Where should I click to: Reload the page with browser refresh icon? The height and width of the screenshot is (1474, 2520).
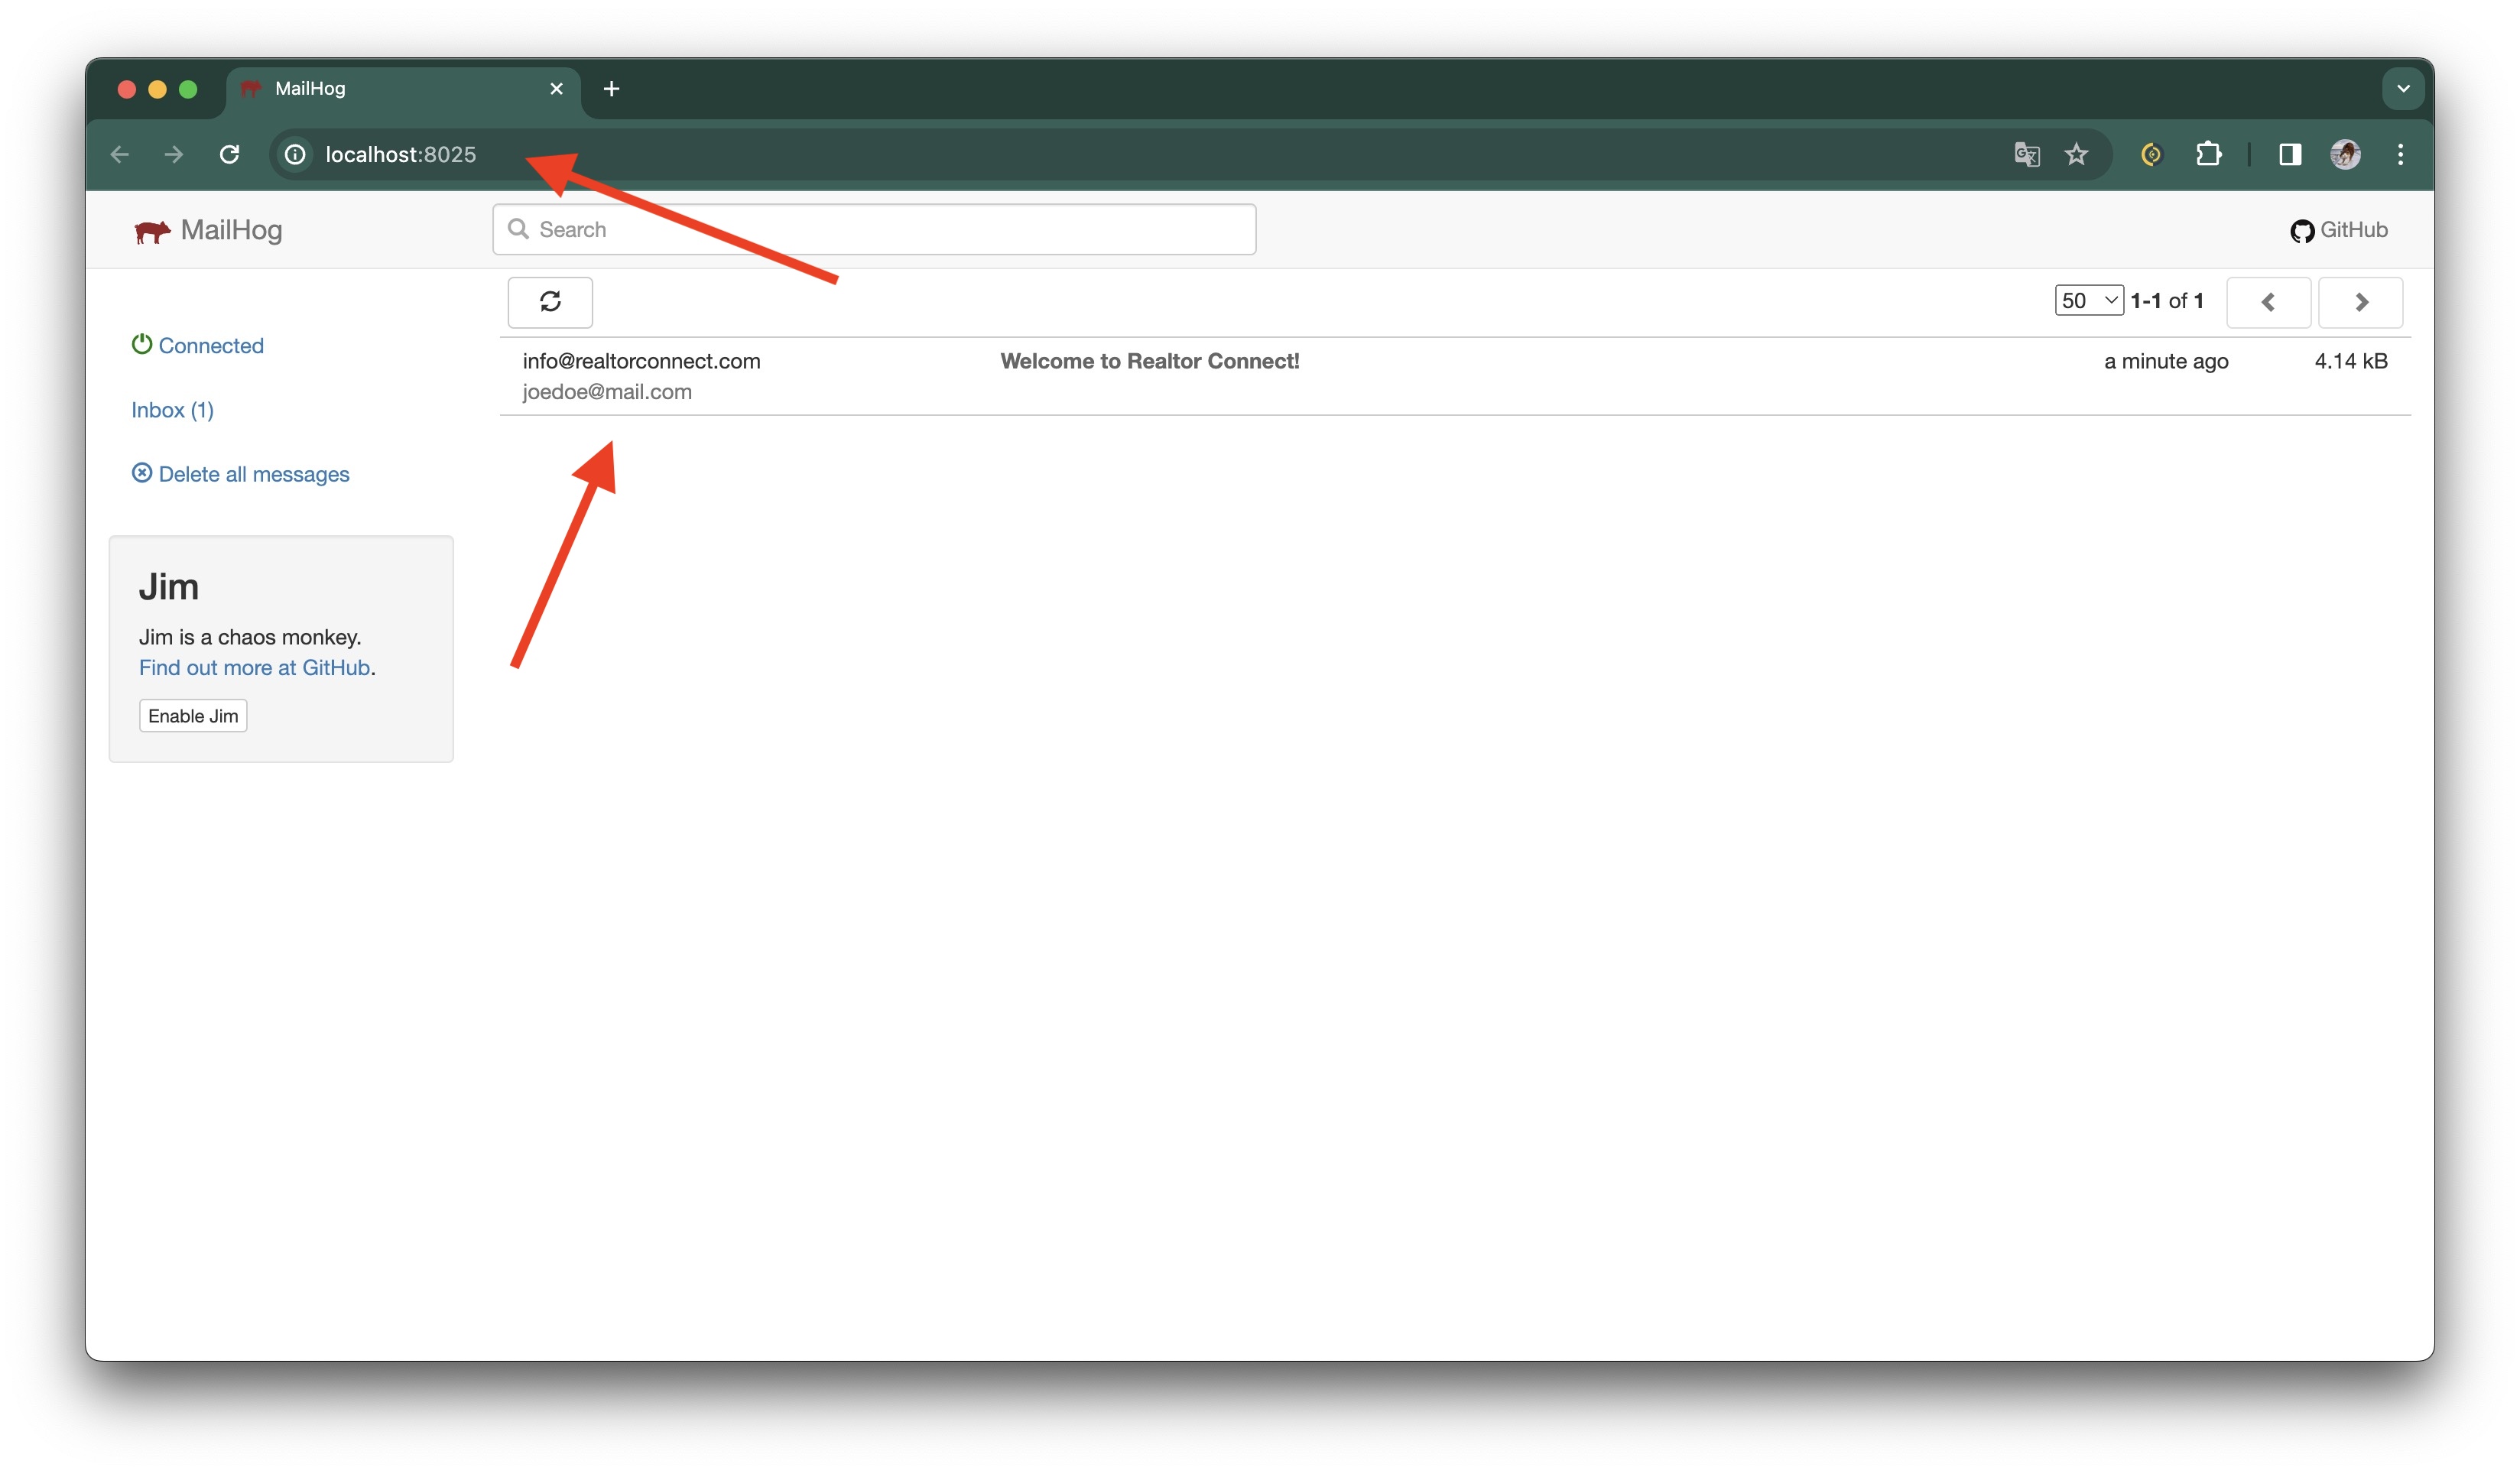(x=230, y=154)
